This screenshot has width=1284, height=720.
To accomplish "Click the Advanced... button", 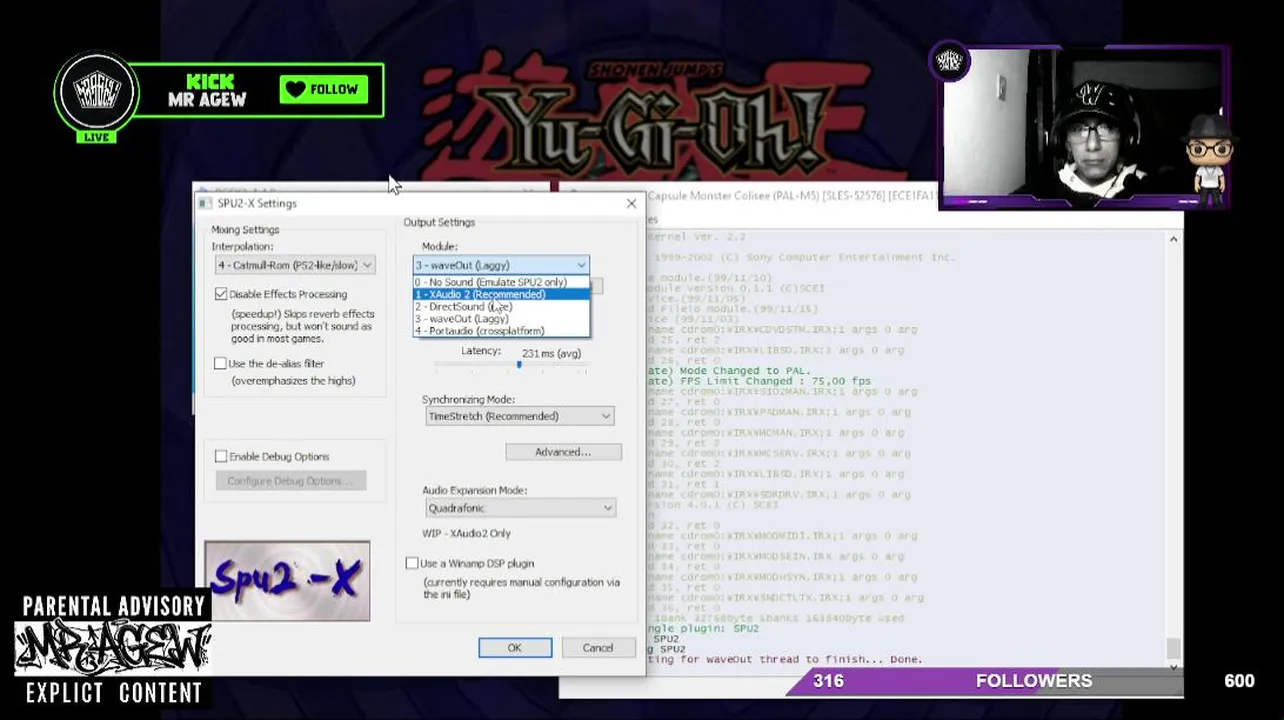I will click(x=563, y=452).
